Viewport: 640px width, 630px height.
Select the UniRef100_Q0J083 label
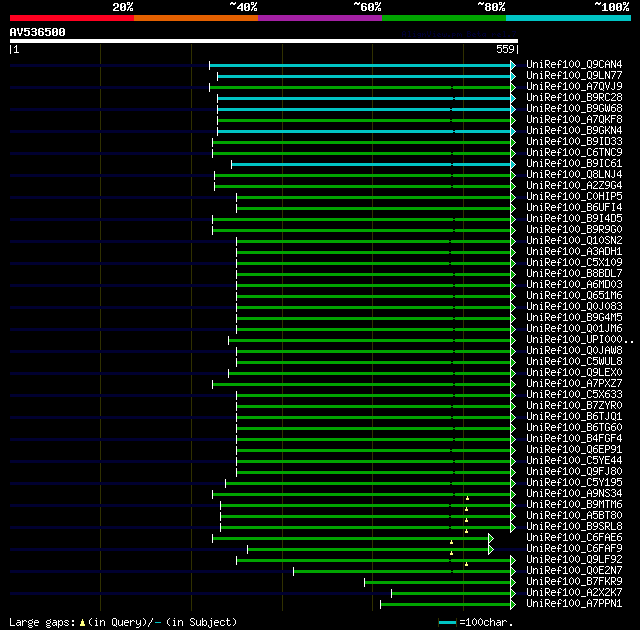(x=574, y=307)
